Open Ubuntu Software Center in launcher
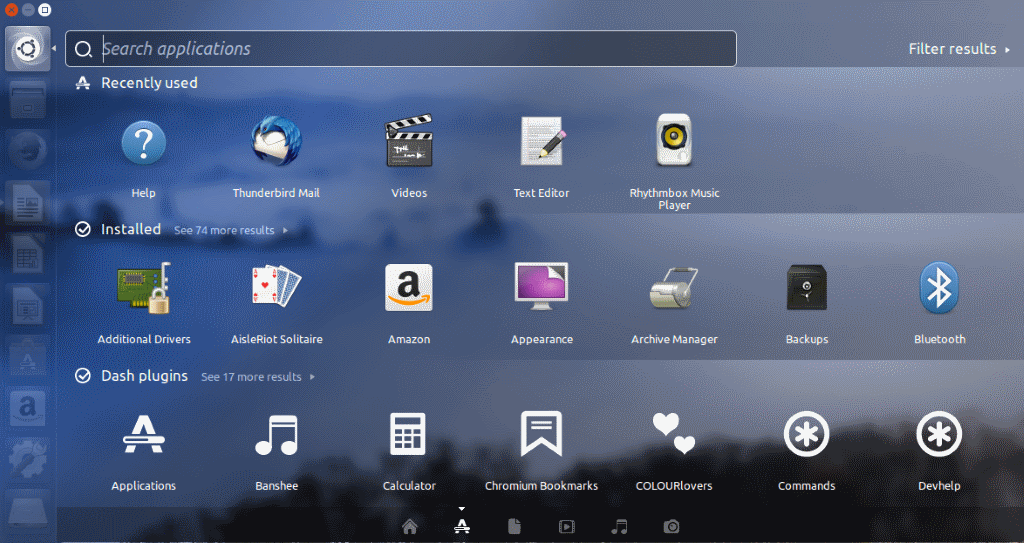This screenshot has height=543, width=1024. coord(27,357)
